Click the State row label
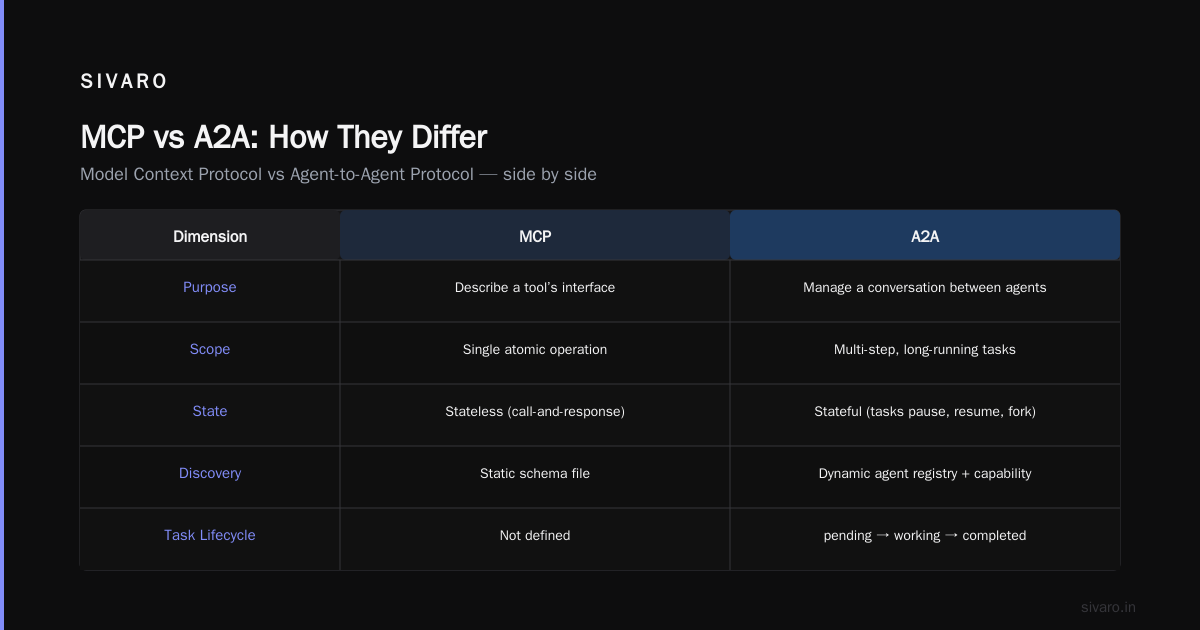Viewport: 1200px width, 630px height. coord(210,411)
